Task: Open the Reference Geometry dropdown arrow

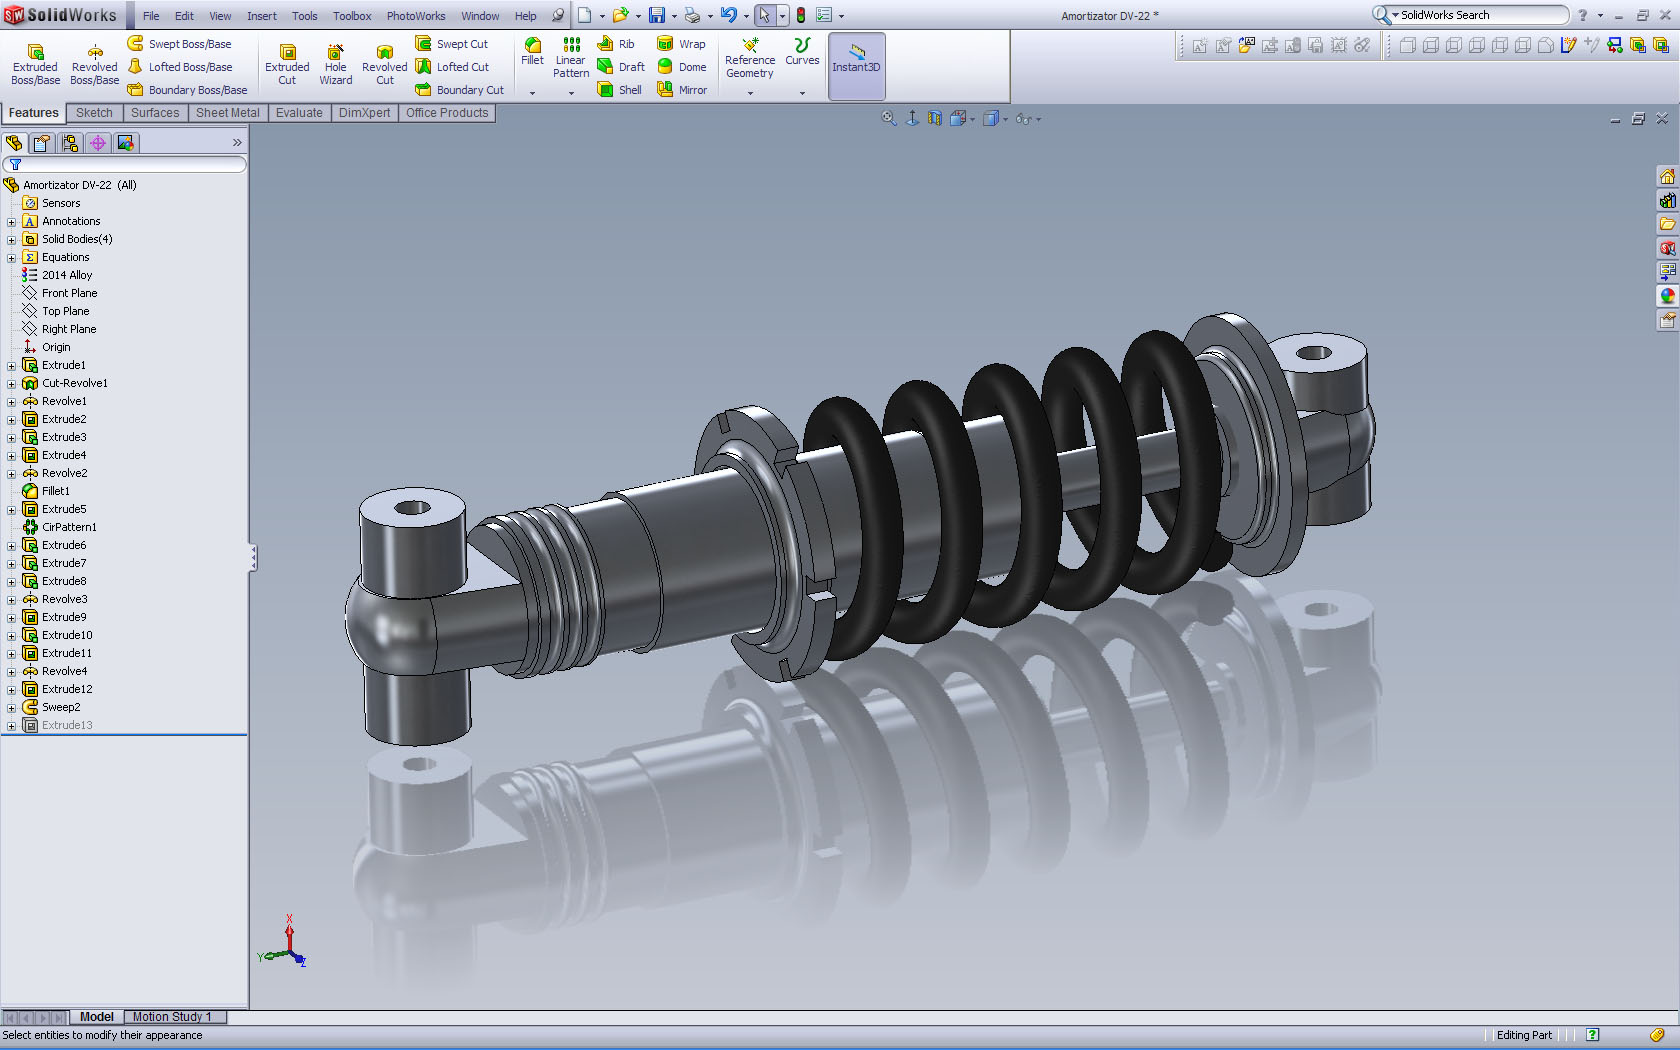Action: coord(750,93)
